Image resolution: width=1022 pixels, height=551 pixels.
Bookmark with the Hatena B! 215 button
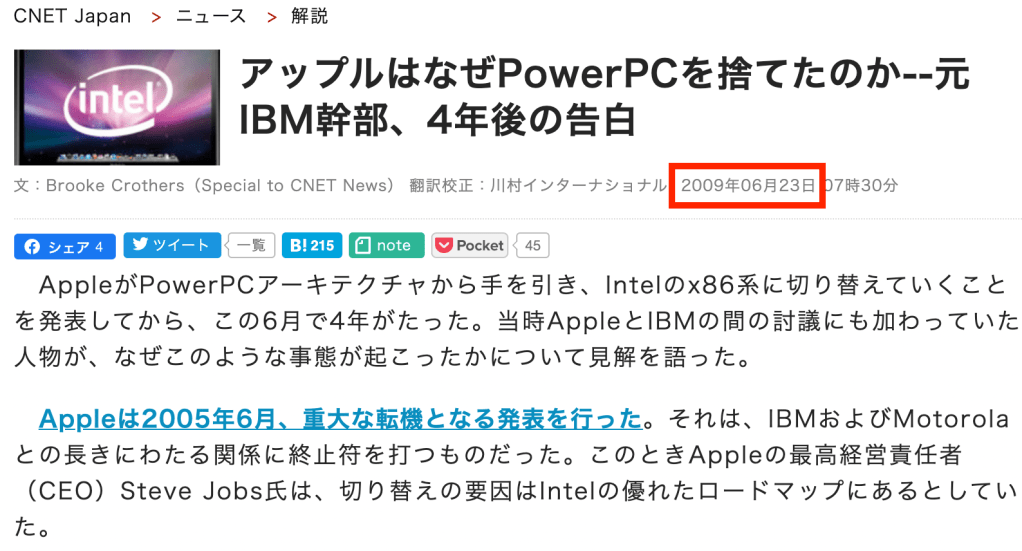point(312,245)
